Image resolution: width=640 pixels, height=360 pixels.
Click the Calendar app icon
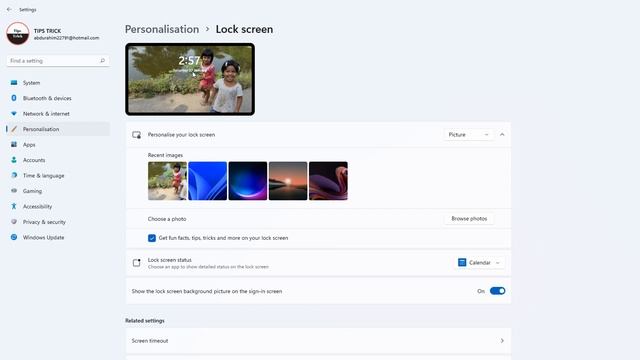(x=462, y=262)
